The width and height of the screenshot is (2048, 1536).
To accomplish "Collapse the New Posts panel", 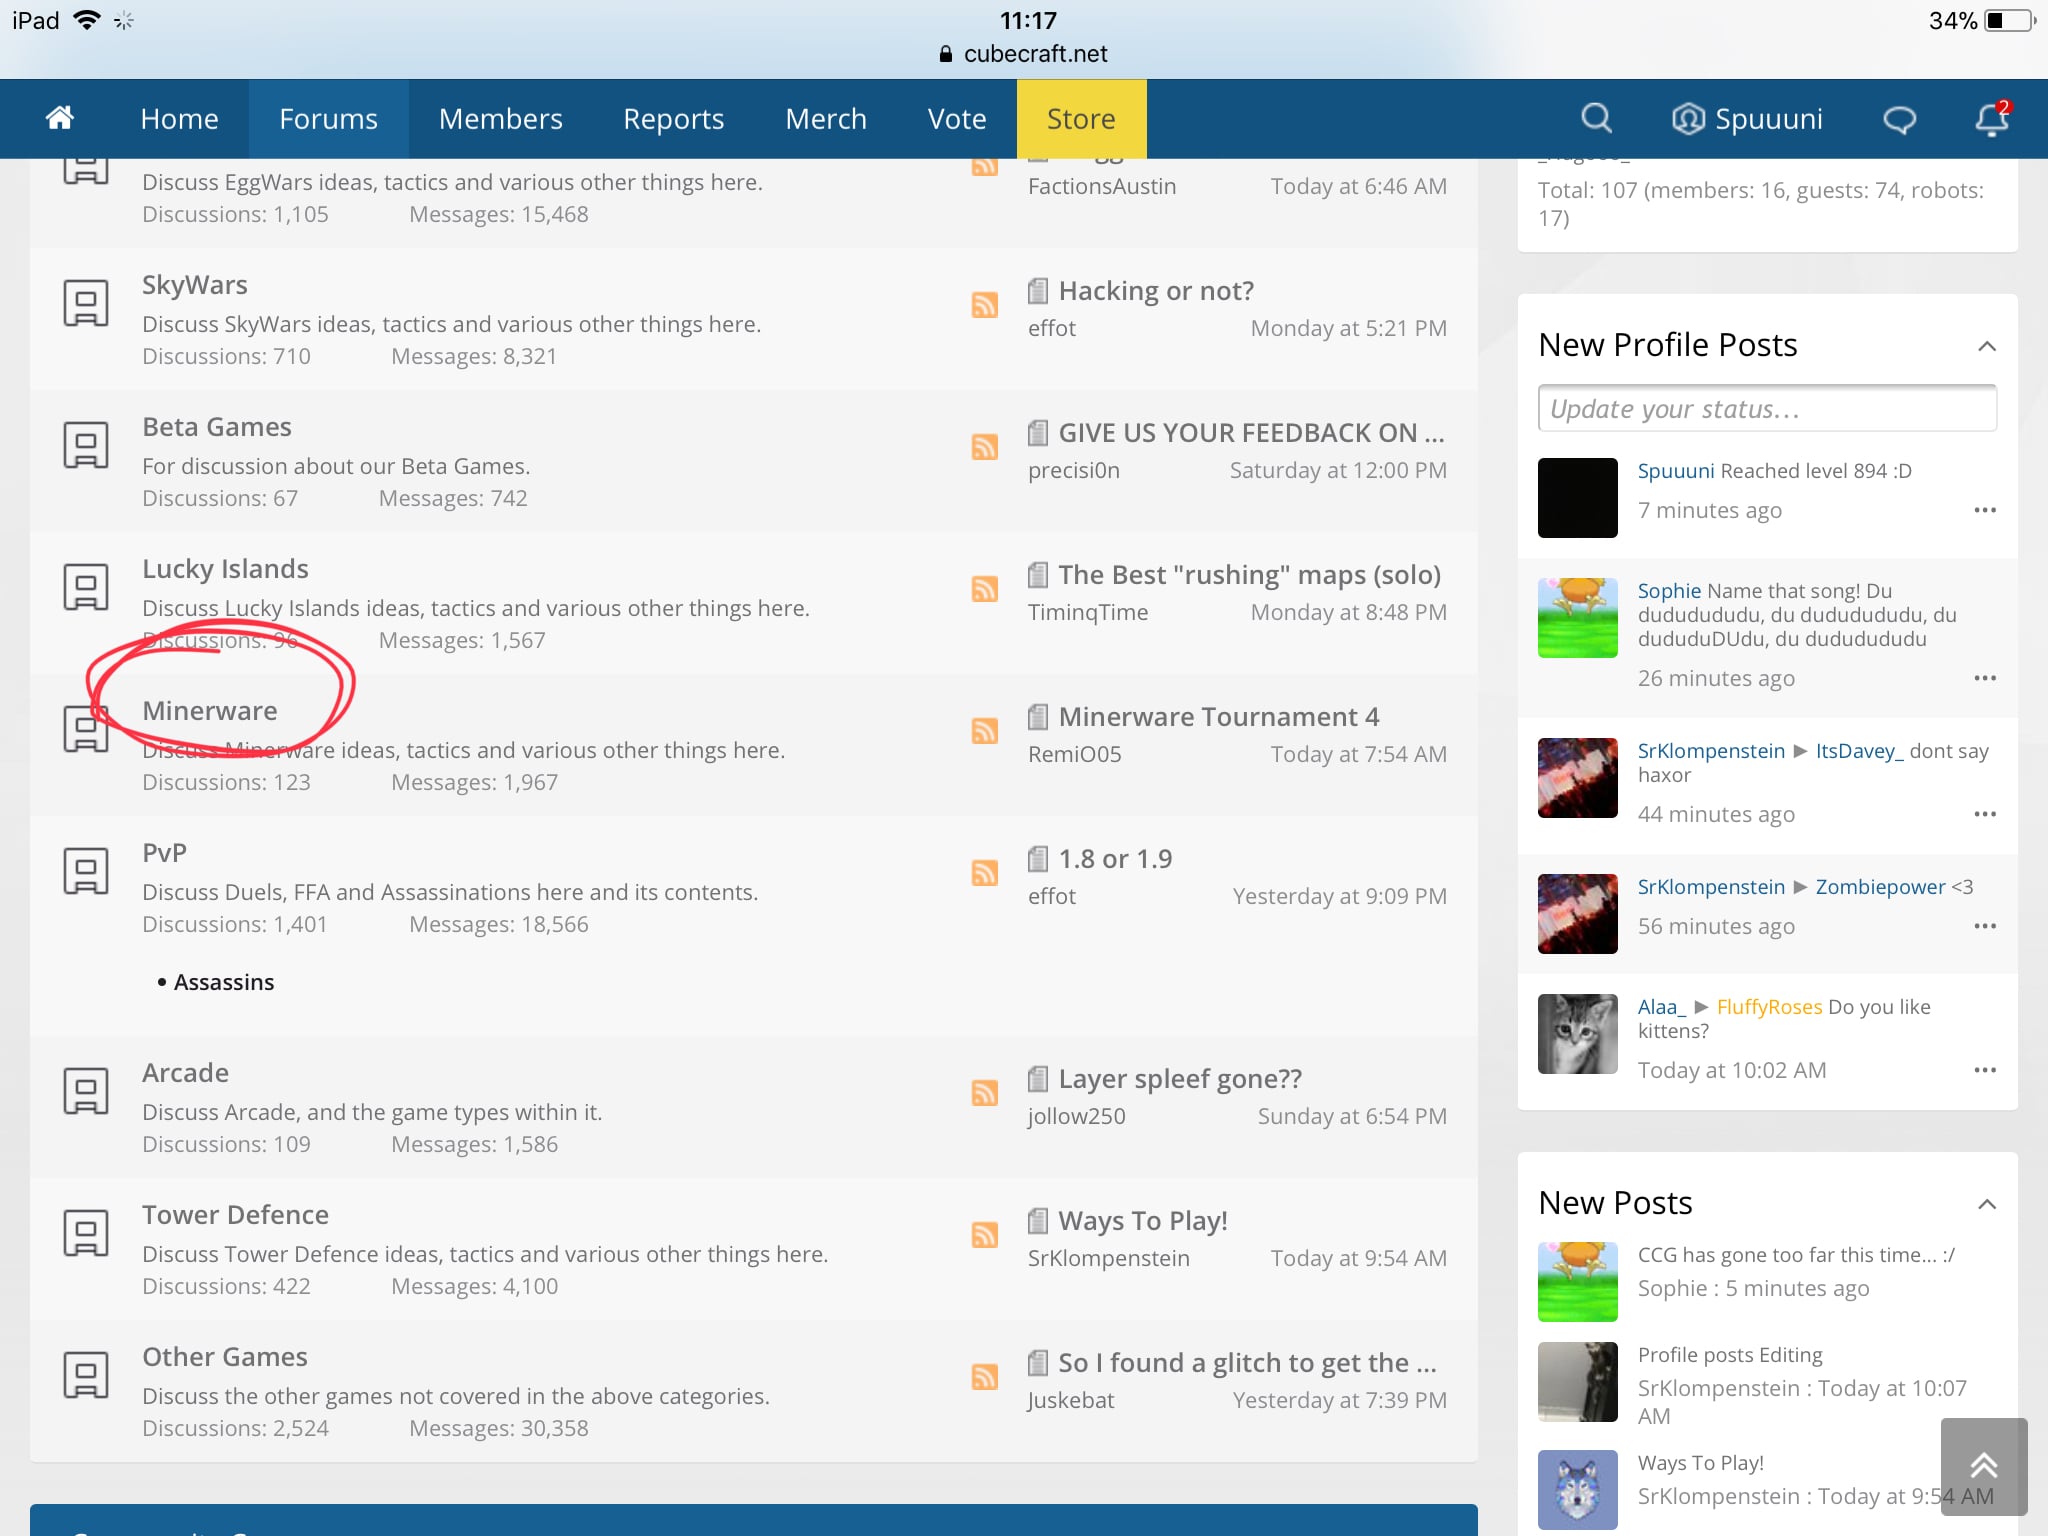I will [1986, 1204].
